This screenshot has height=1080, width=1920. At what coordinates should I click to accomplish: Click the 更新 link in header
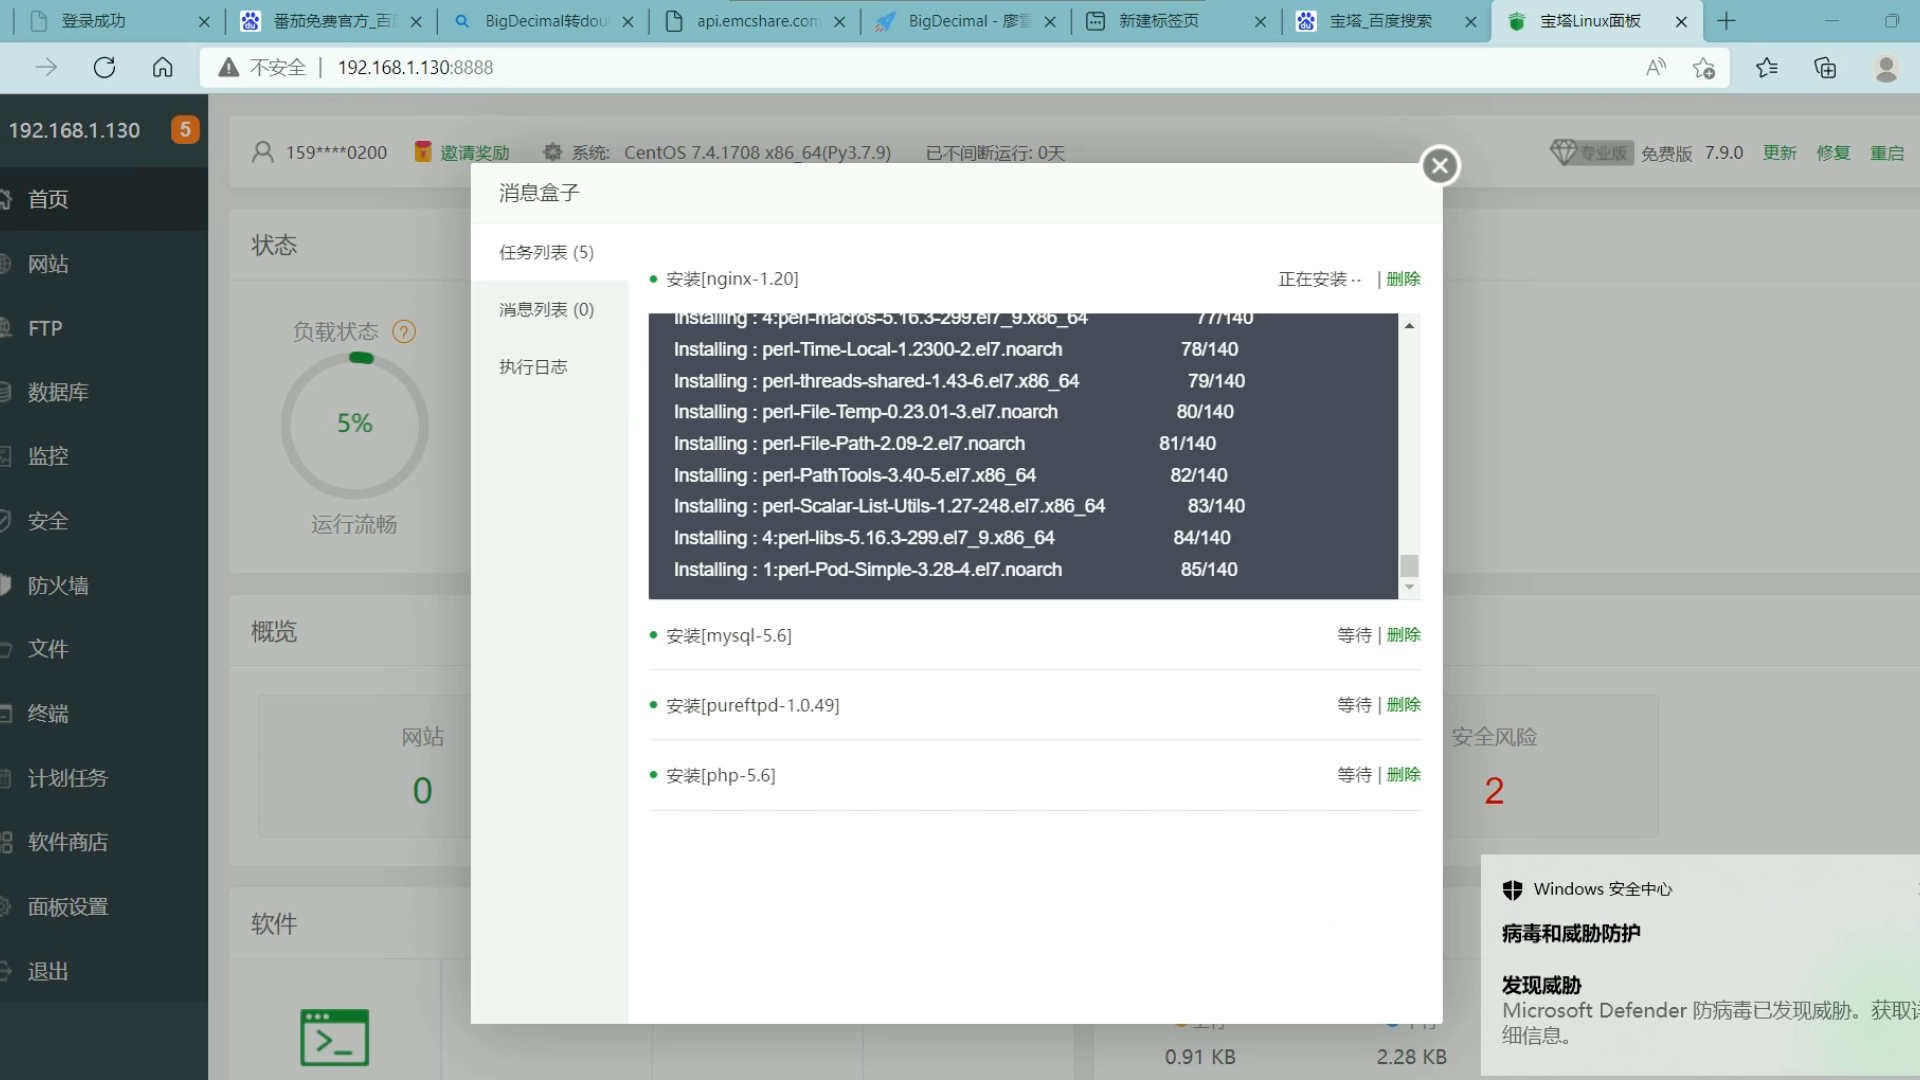tap(1779, 153)
